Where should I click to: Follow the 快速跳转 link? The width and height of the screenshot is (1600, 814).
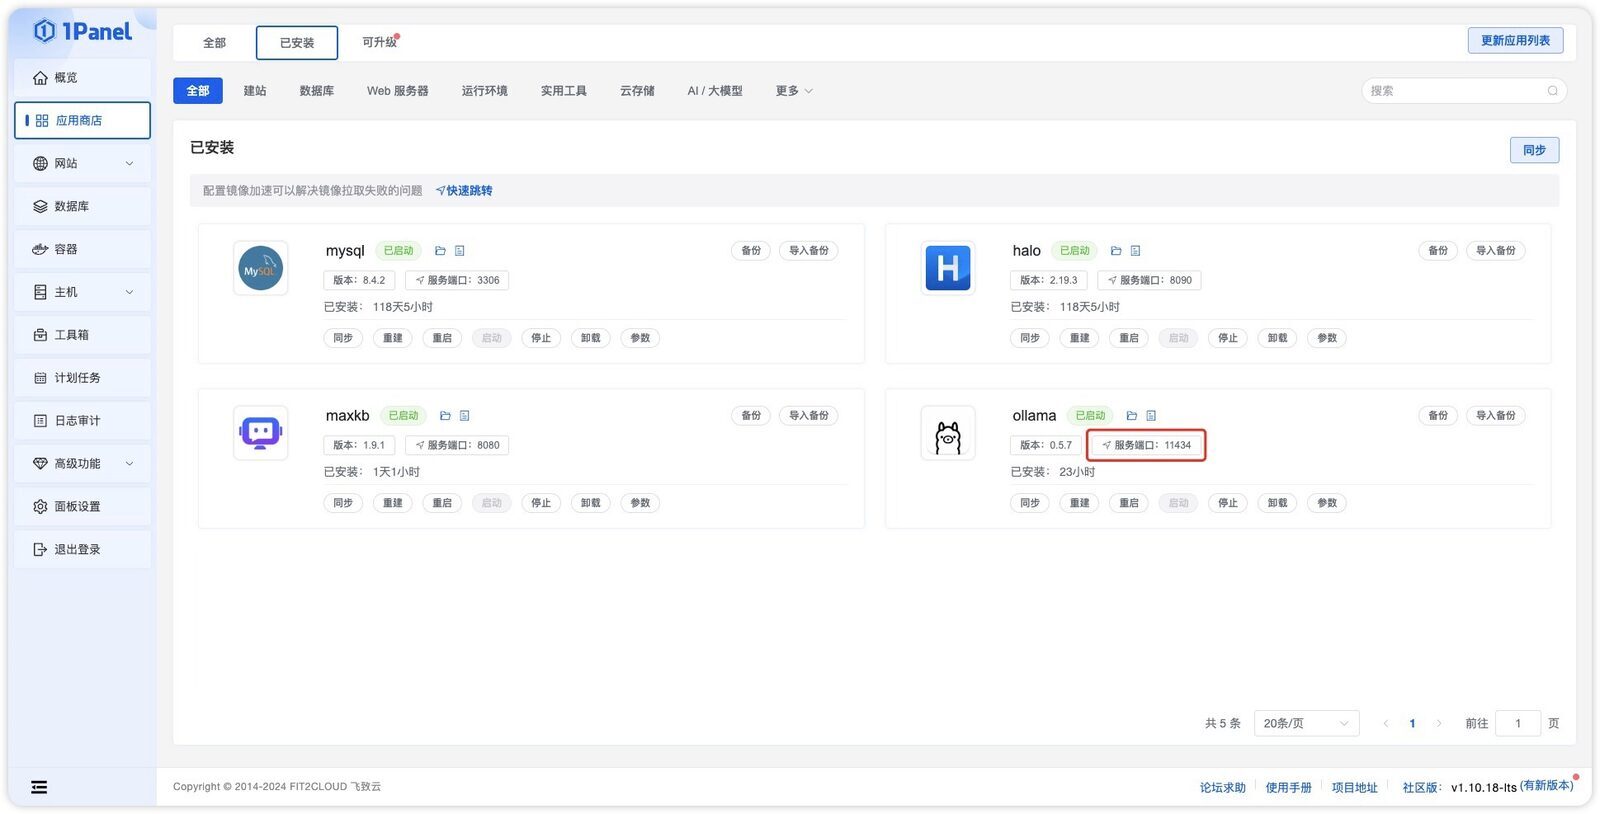click(x=464, y=191)
